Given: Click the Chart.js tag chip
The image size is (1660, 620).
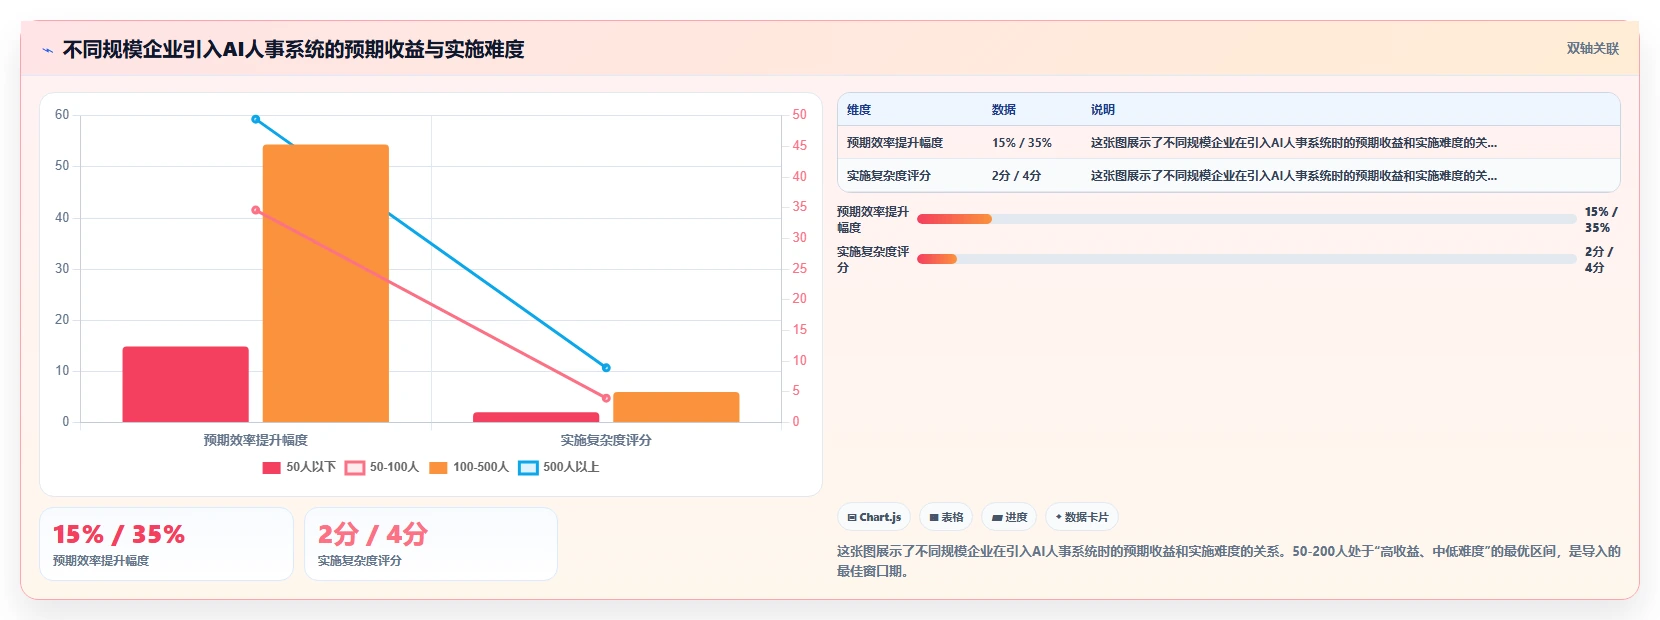Looking at the screenshot, I should coord(874,517).
